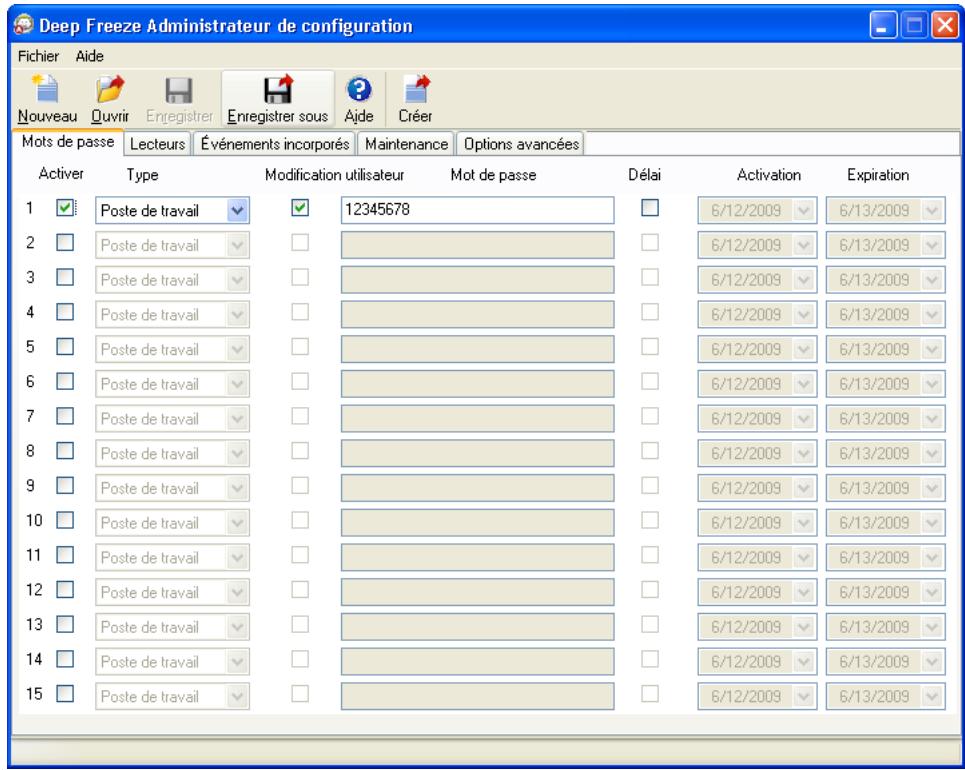Click the Modification utilisateur checkbox in row 3
The height and width of the screenshot is (770, 965).
pos(300,277)
